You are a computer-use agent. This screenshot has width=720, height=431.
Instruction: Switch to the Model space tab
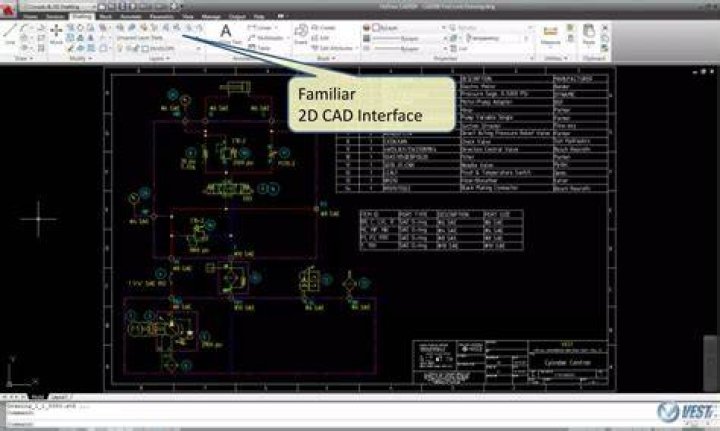click(x=38, y=397)
